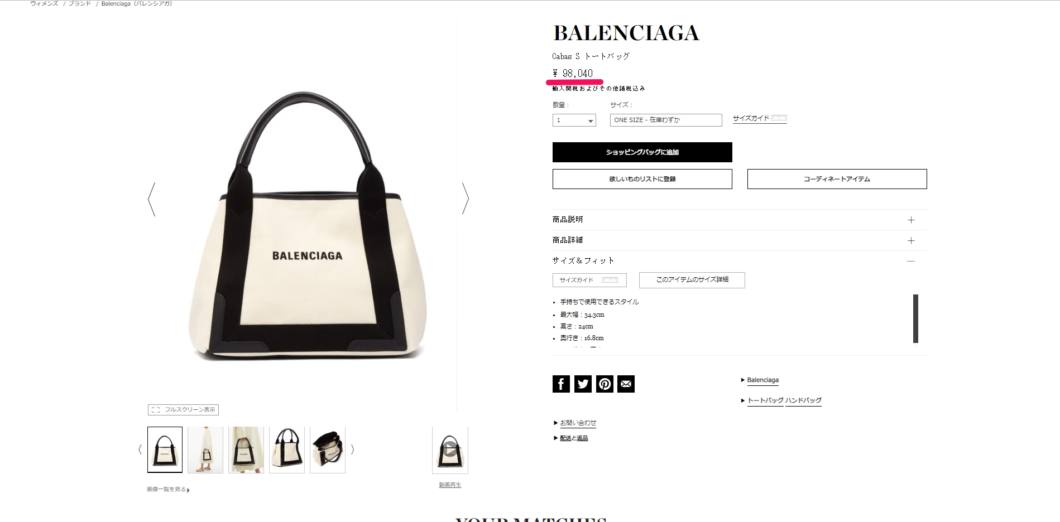
Task: Select the open-bag interior thumbnail
Action: coord(328,450)
